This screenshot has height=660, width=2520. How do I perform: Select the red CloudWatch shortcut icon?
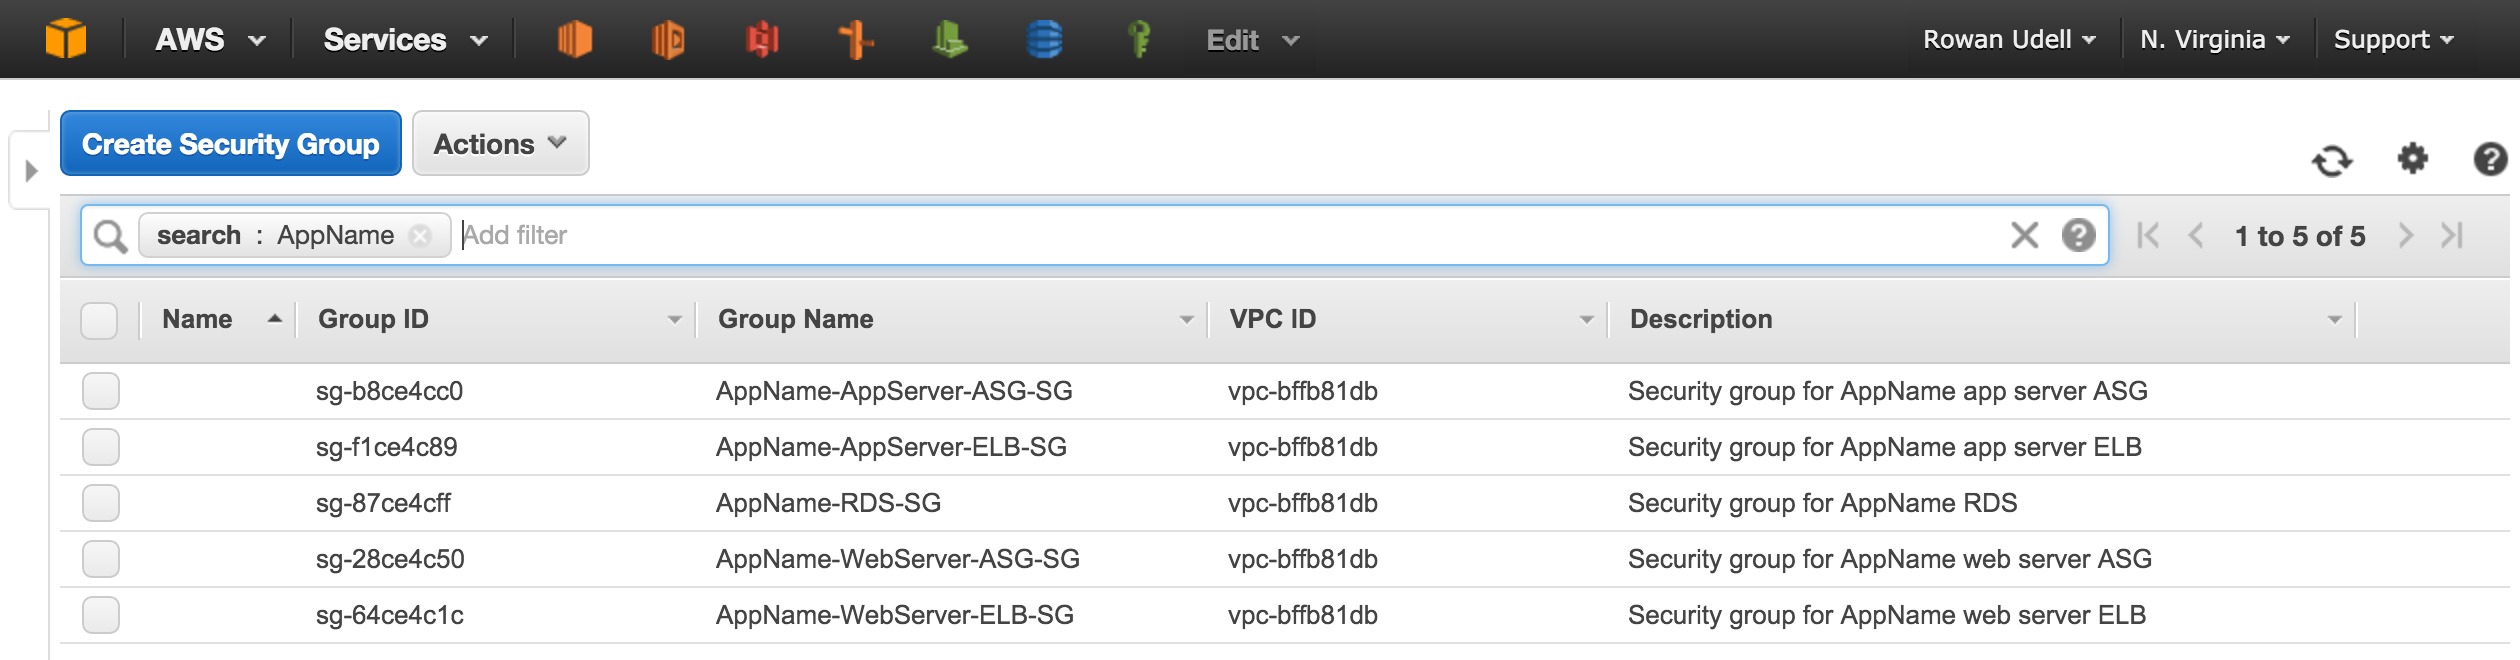point(762,40)
